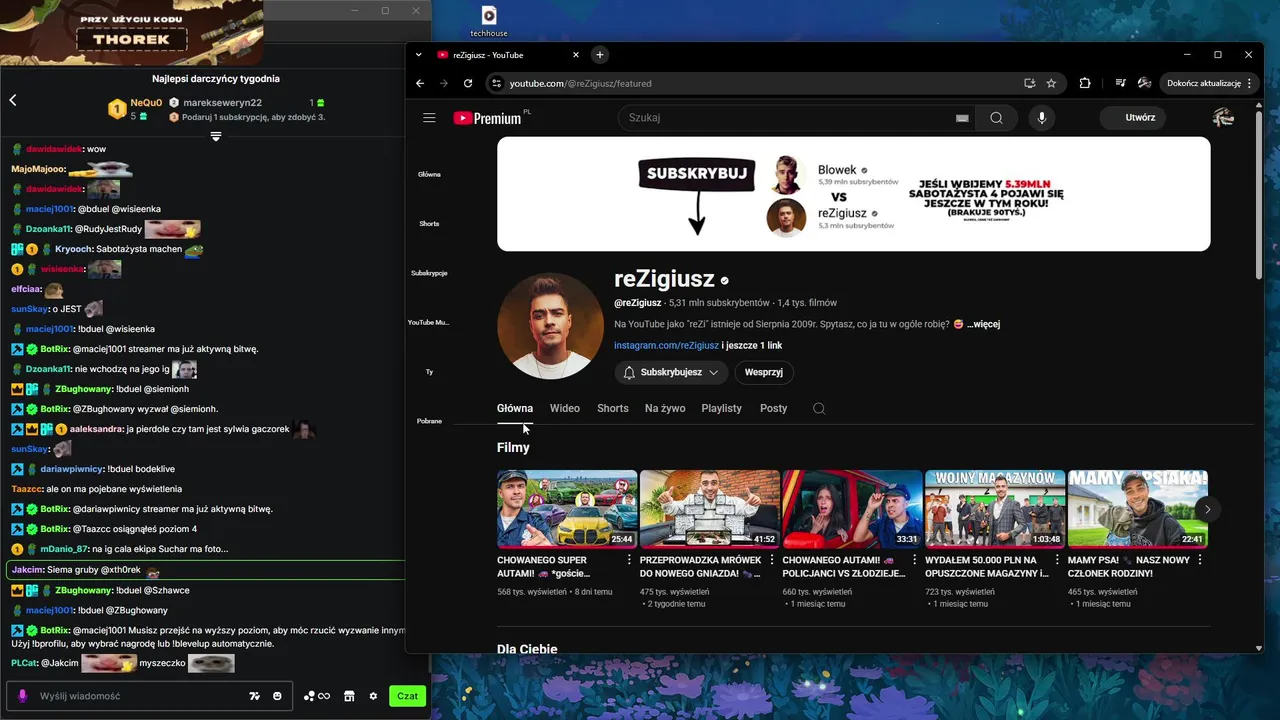The height and width of the screenshot is (720, 1280).
Task: Open the MAMY PSA video thumbnail
Action: click(1138, 509)
